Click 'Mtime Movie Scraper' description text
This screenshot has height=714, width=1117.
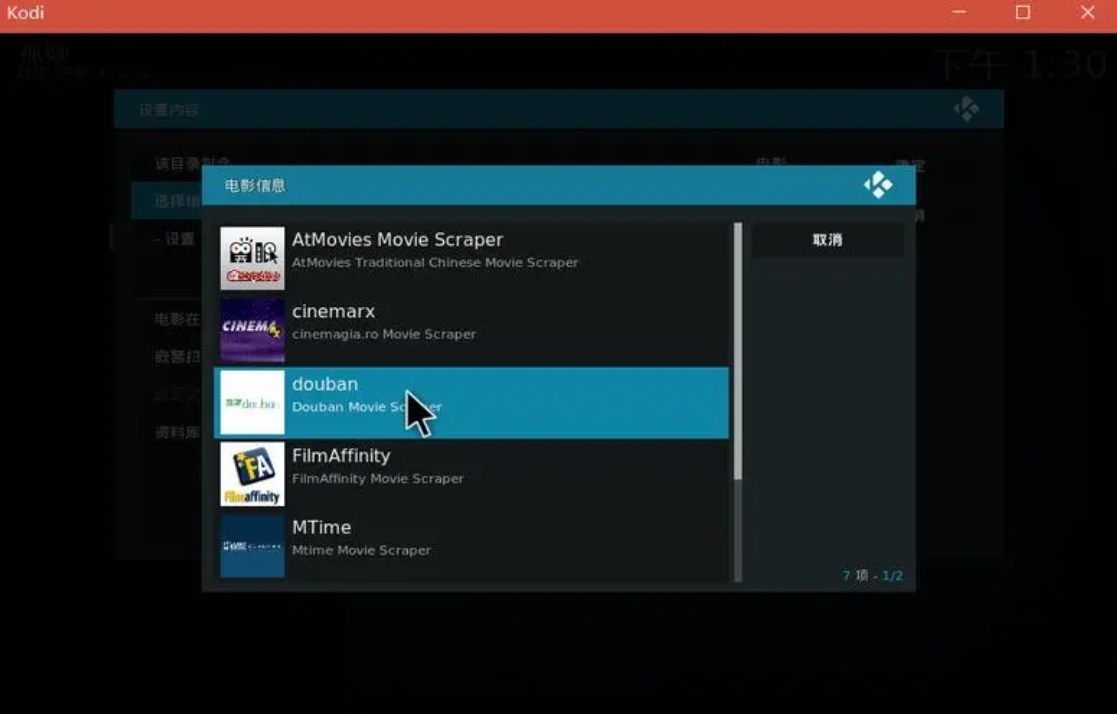(x=361, y=550)
